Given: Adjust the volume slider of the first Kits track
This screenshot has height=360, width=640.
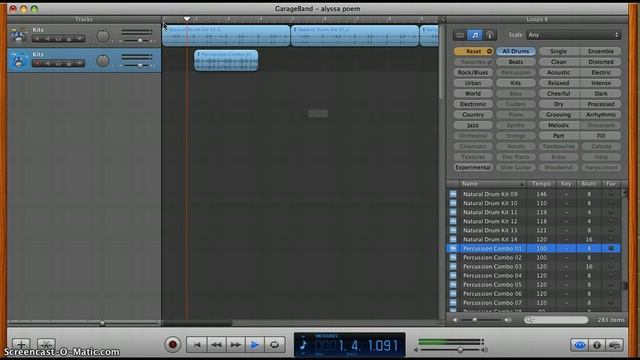Looking at the screenshot, I should (x=140, y=41).
